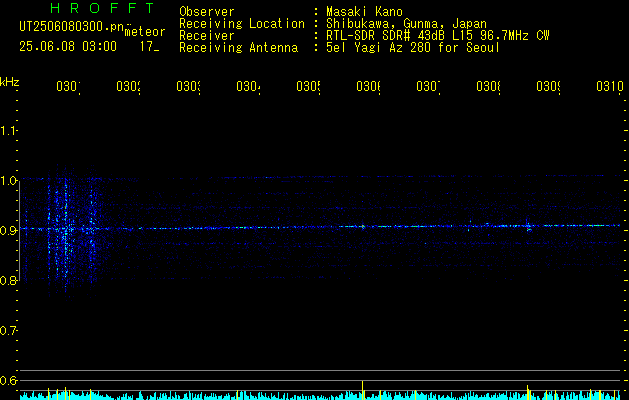This screenshot has width=629, height=400.
Task: Click the 0309 time marker
Action: pyautogui.click(x=548, y=86)
